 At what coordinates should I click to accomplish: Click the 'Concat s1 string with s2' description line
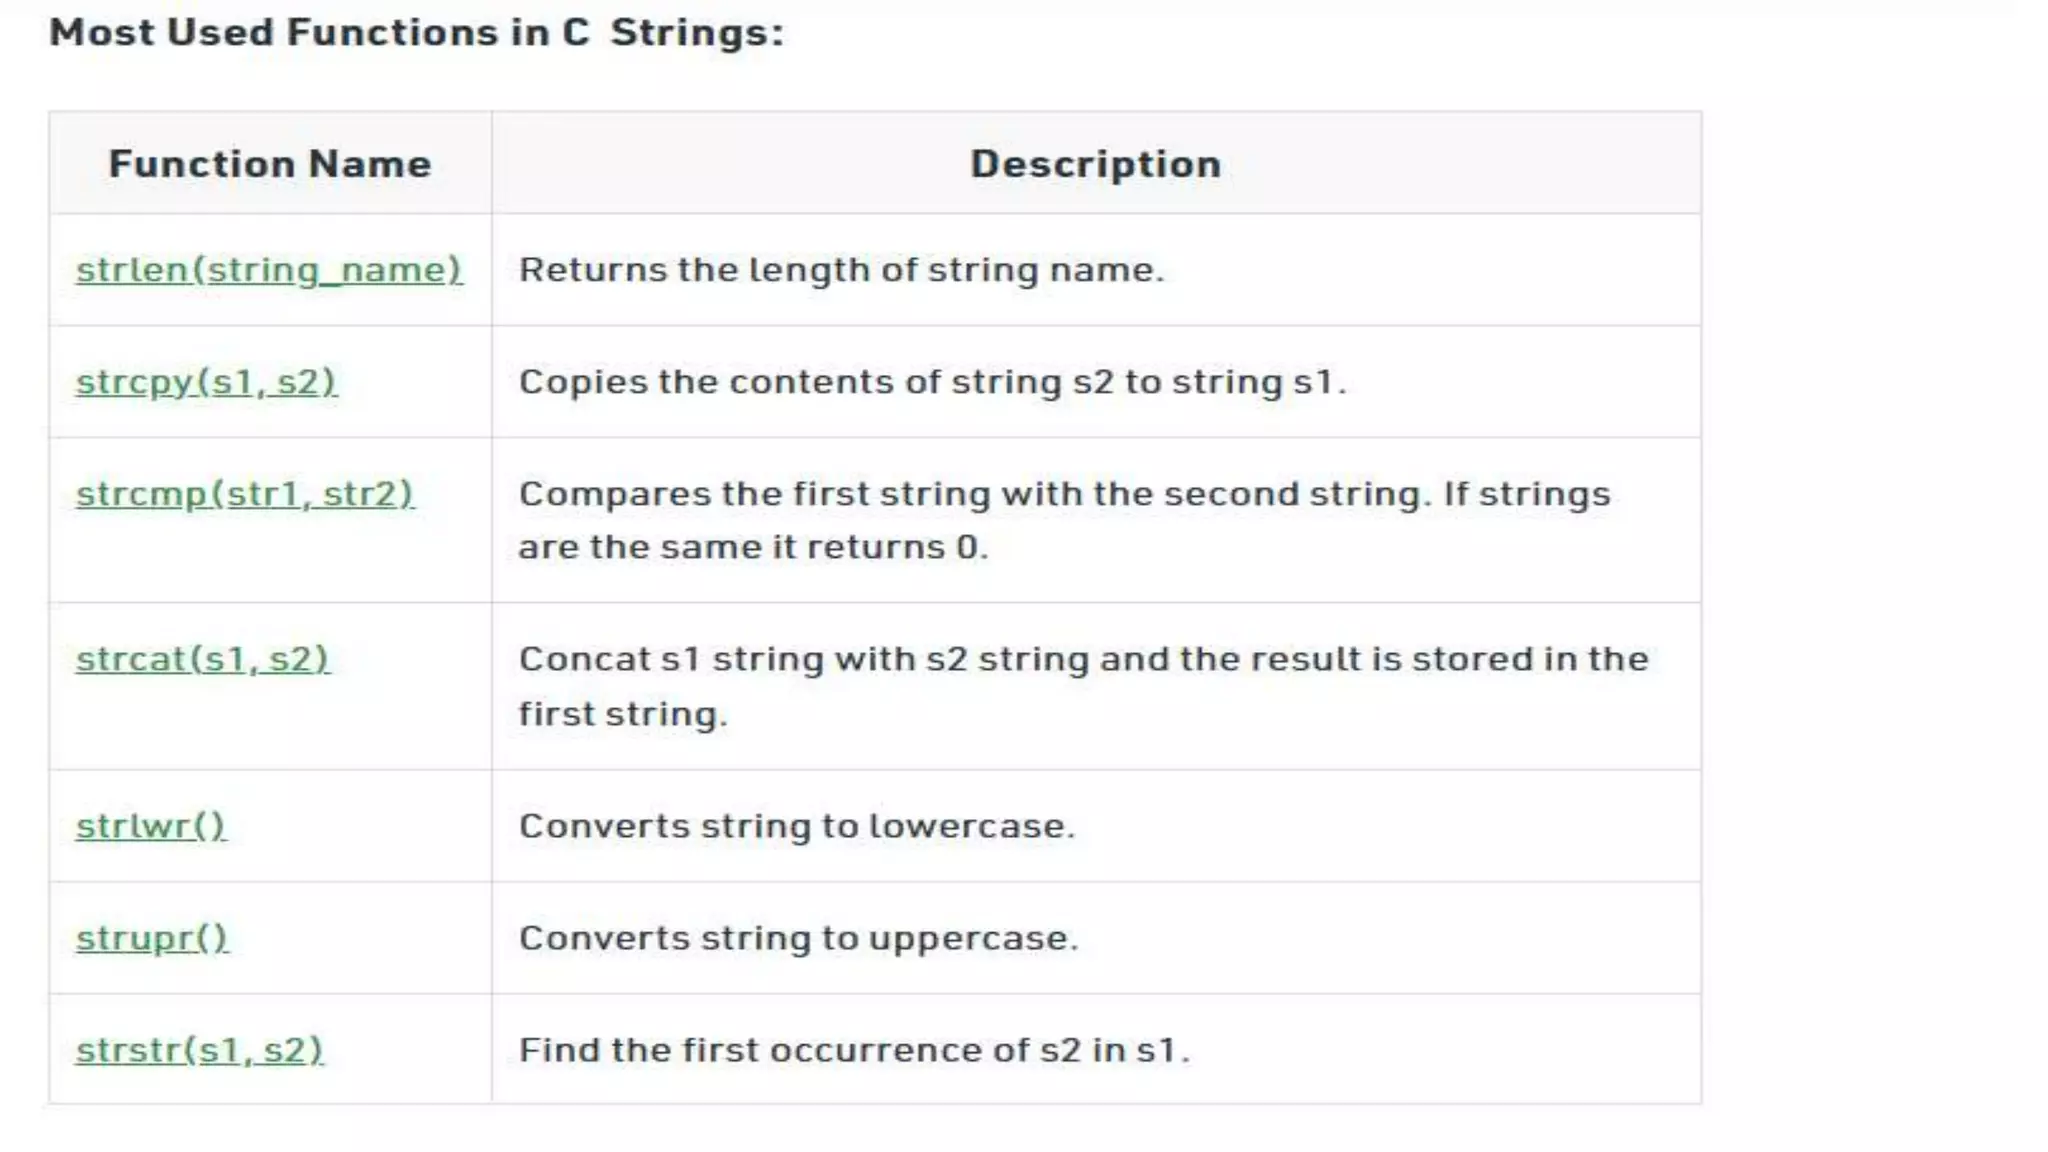[1083, 659]
